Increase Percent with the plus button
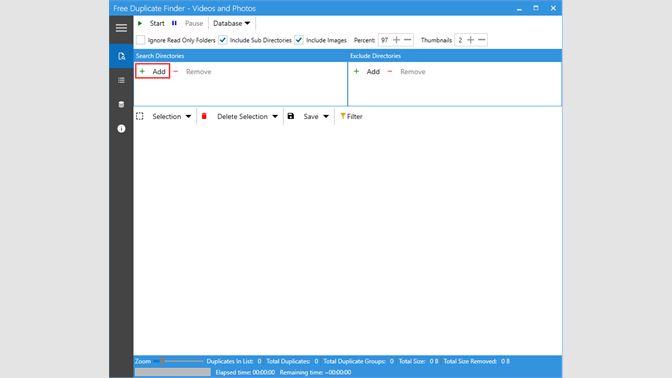Viewport: 672px width, 378px height. pyautogui.click(x=396, y=40)
